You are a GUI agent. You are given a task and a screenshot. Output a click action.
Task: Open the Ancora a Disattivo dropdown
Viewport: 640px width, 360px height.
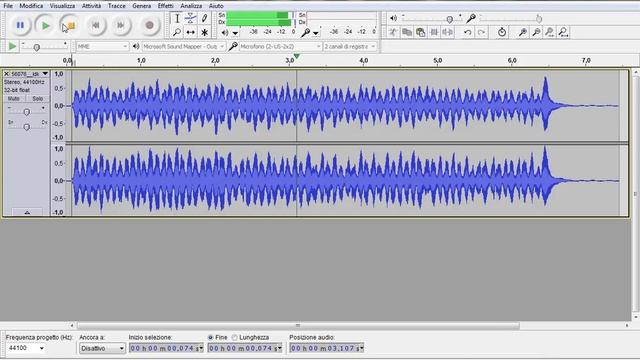[102, 348]
